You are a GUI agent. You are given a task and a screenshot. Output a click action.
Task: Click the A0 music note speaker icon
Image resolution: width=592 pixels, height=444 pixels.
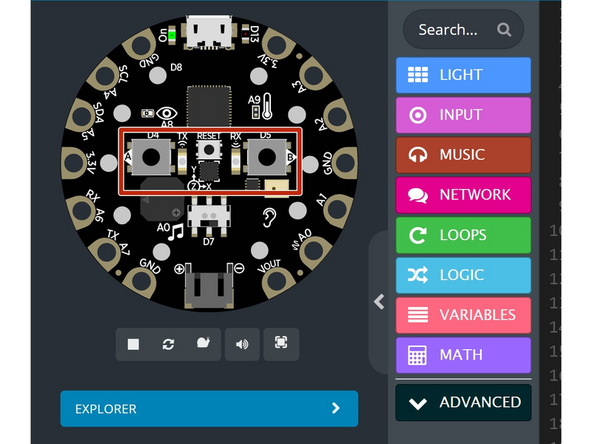pyautogui.click(x=176, y=231)
